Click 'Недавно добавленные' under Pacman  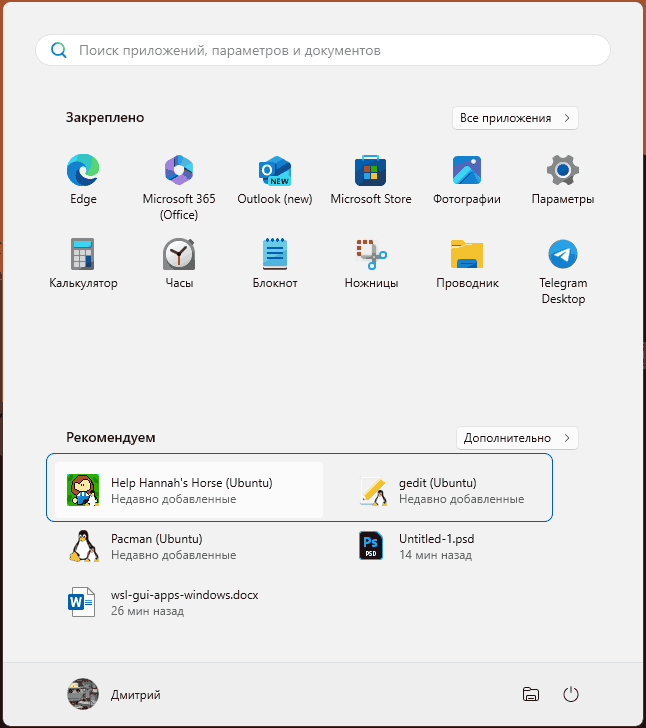click(x=174, y=555)
